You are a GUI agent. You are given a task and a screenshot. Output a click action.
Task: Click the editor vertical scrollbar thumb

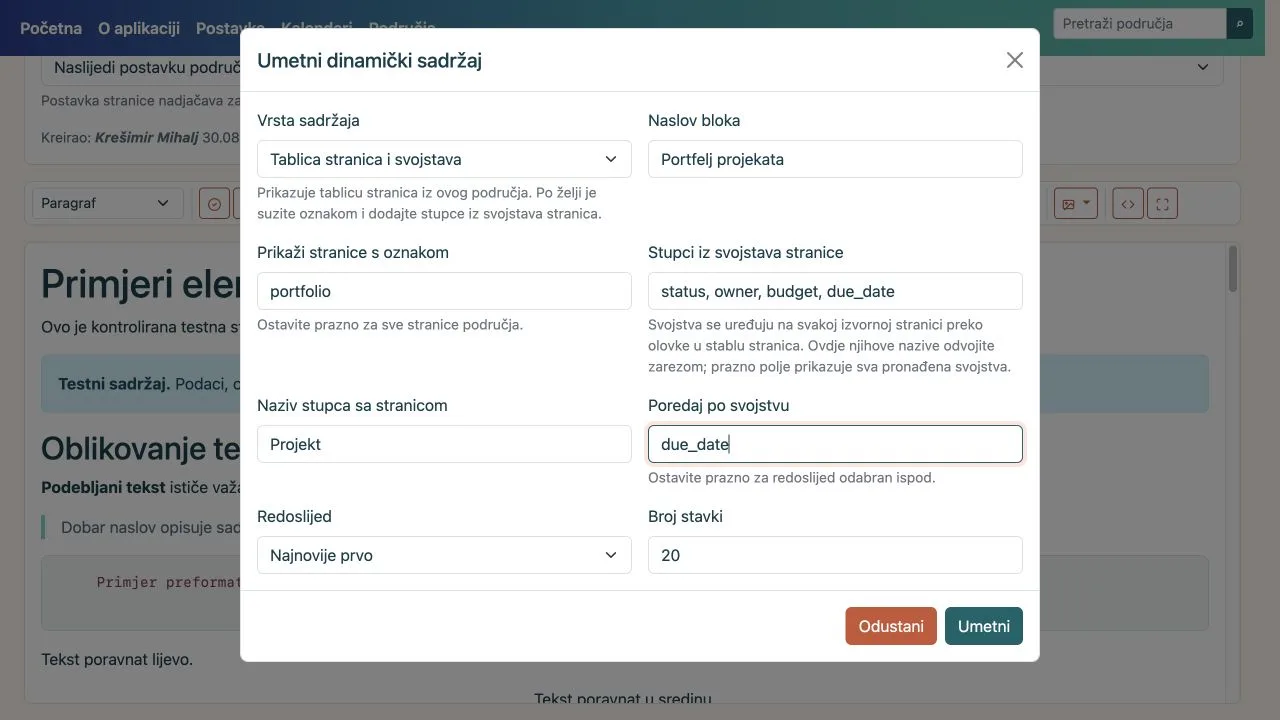[x=1233, y=268]
